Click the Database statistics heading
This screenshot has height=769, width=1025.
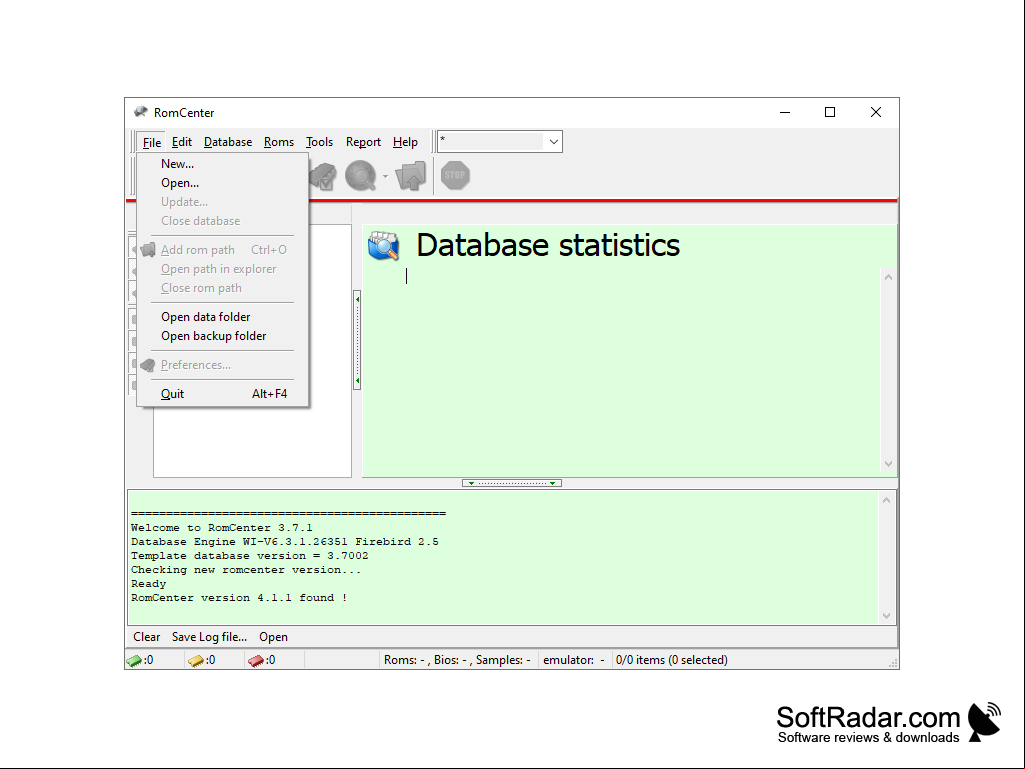(548, 245)
